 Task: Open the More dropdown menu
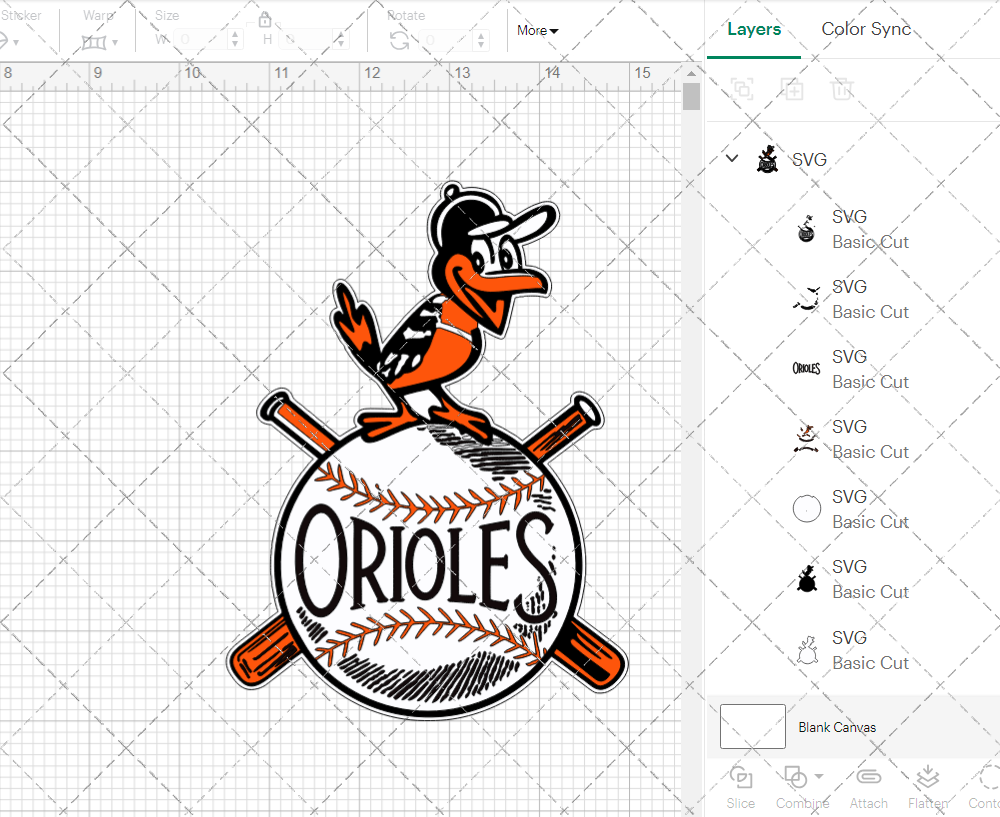[537, 31]
